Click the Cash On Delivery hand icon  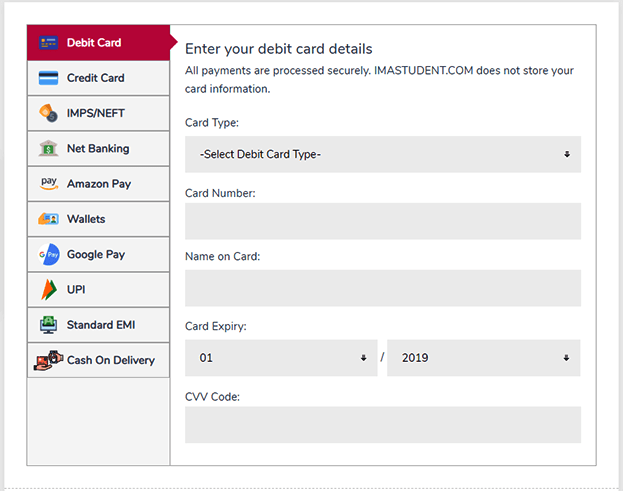48,360
